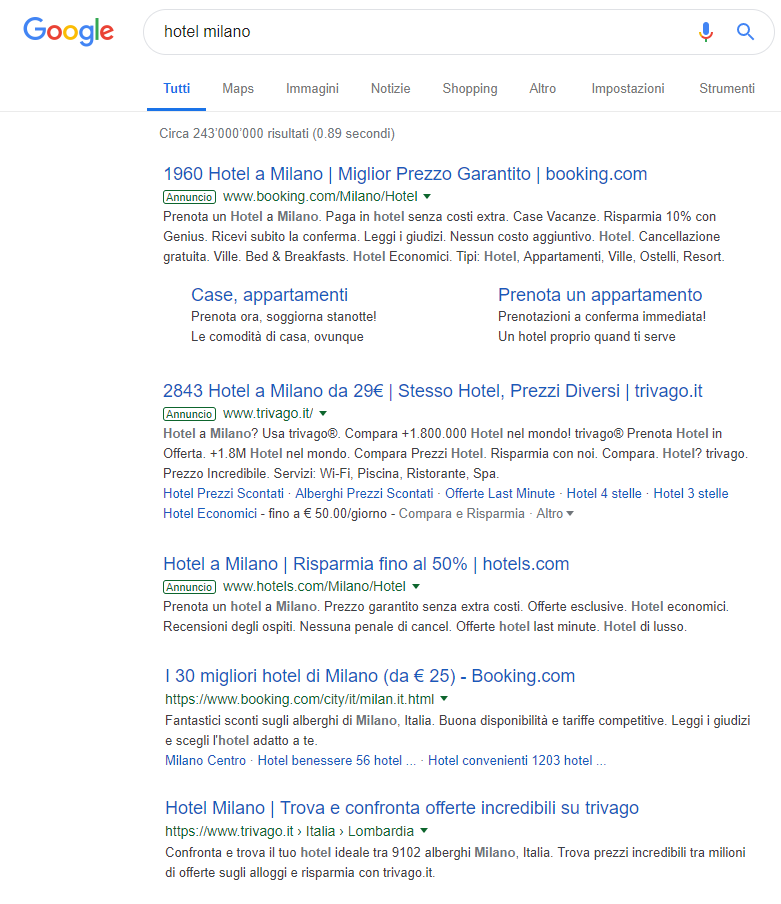Open dropdown arrow next to booking.com/city/it/milan.it.html
This screenshot has width=781, height=904.
point(444,699)
